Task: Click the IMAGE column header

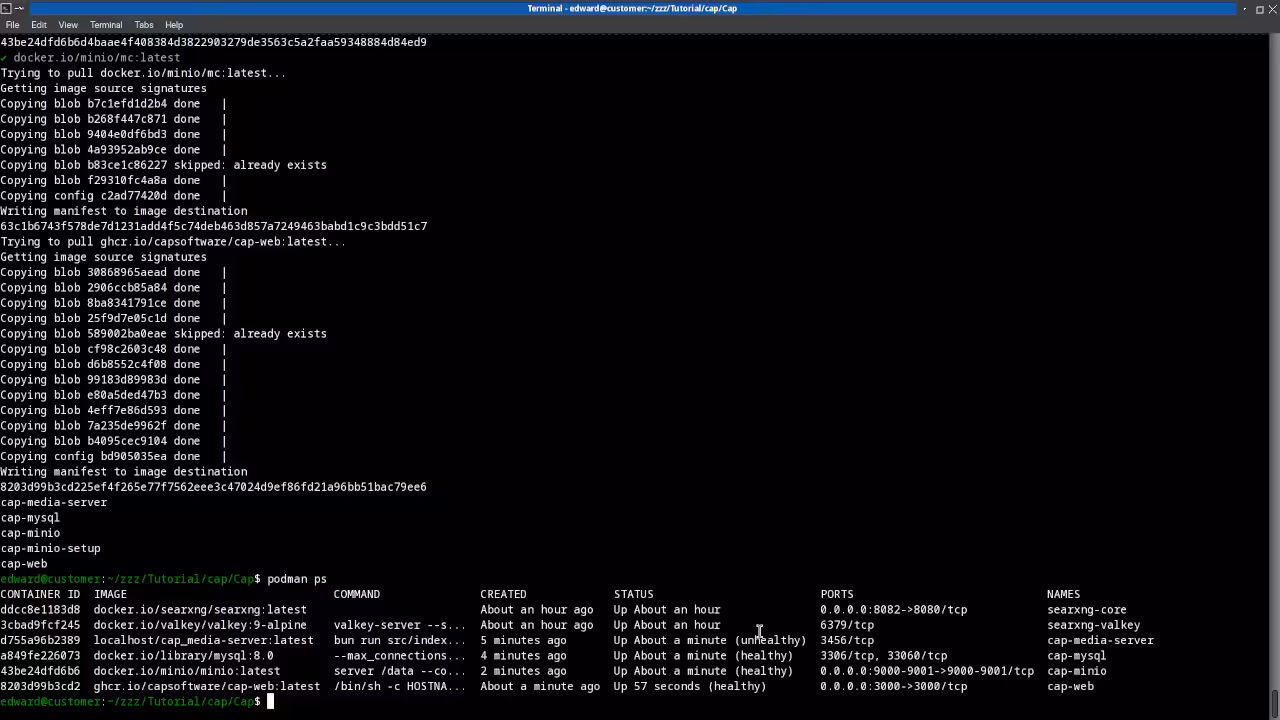Action: click(110, 594)
